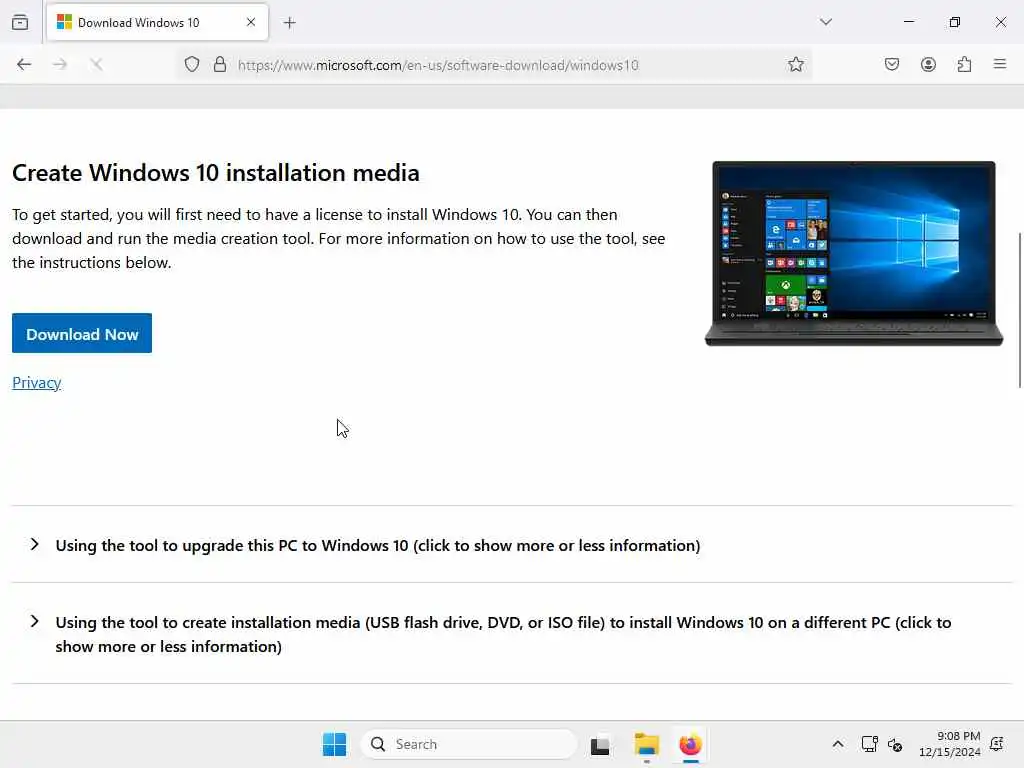Open Task View on taskbar
1024x768 pixels.
[600, 744]
